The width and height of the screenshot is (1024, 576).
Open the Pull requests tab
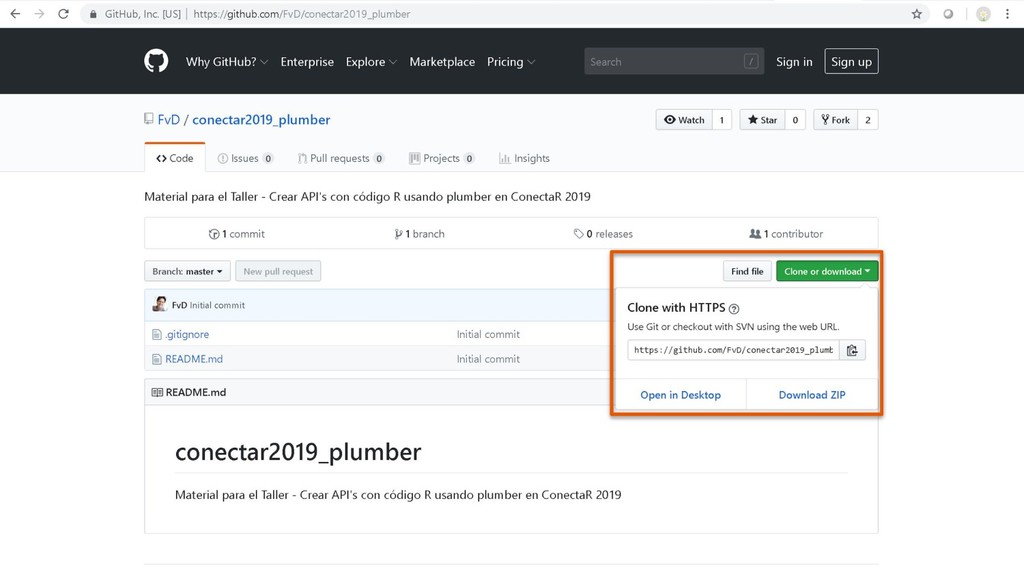coord(340,158)
